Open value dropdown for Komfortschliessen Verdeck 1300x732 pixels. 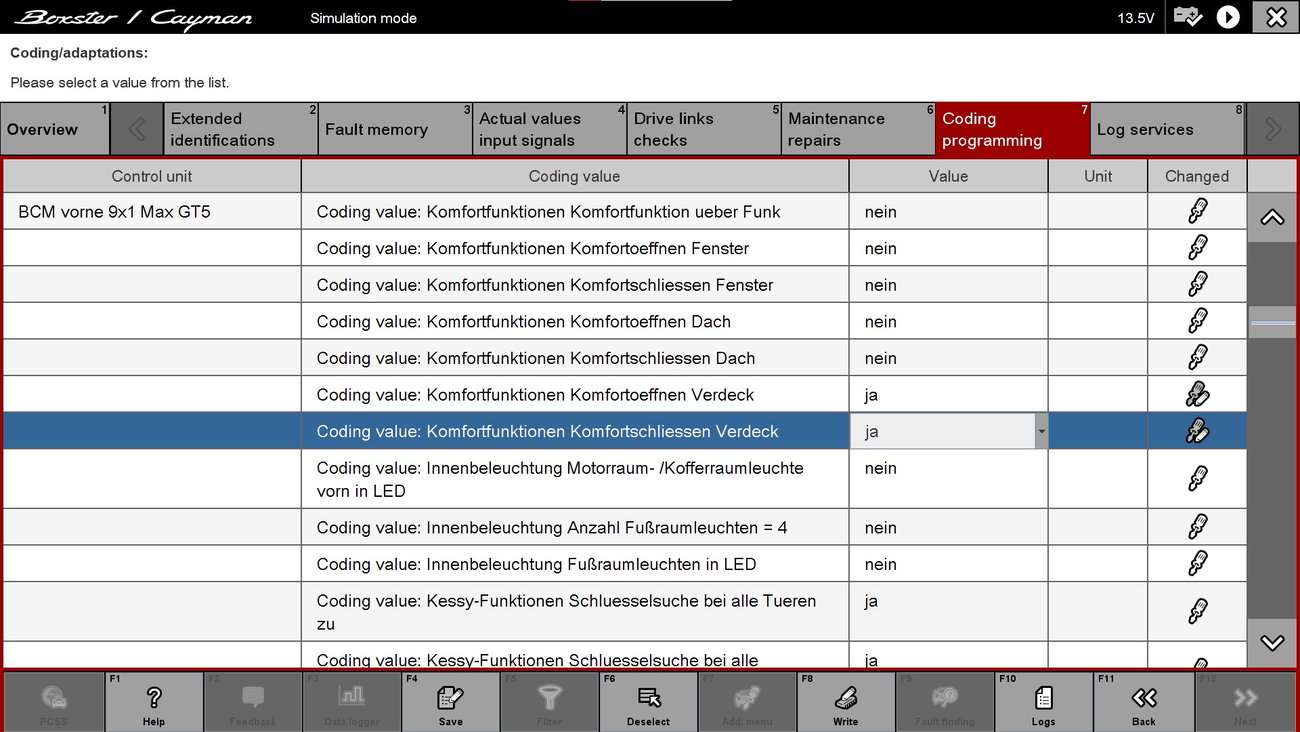1041,432
